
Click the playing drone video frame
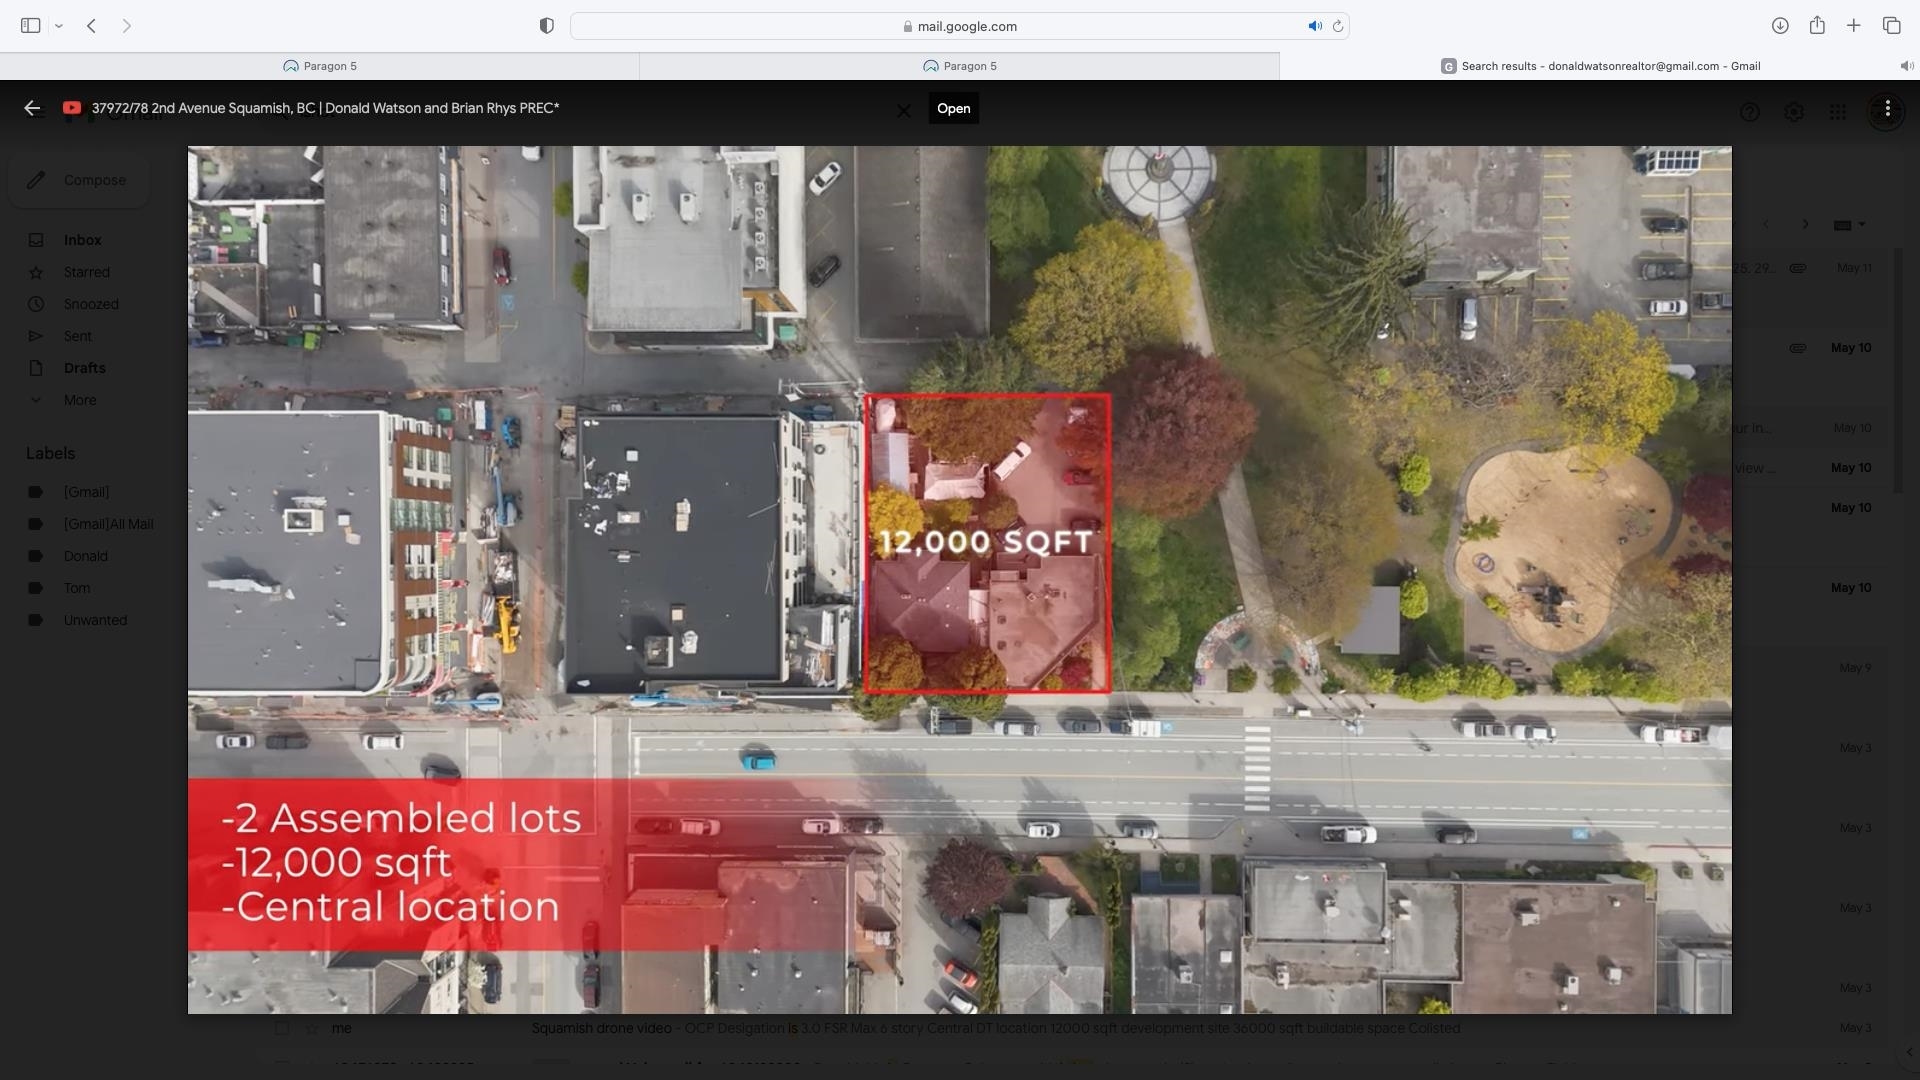959,580
